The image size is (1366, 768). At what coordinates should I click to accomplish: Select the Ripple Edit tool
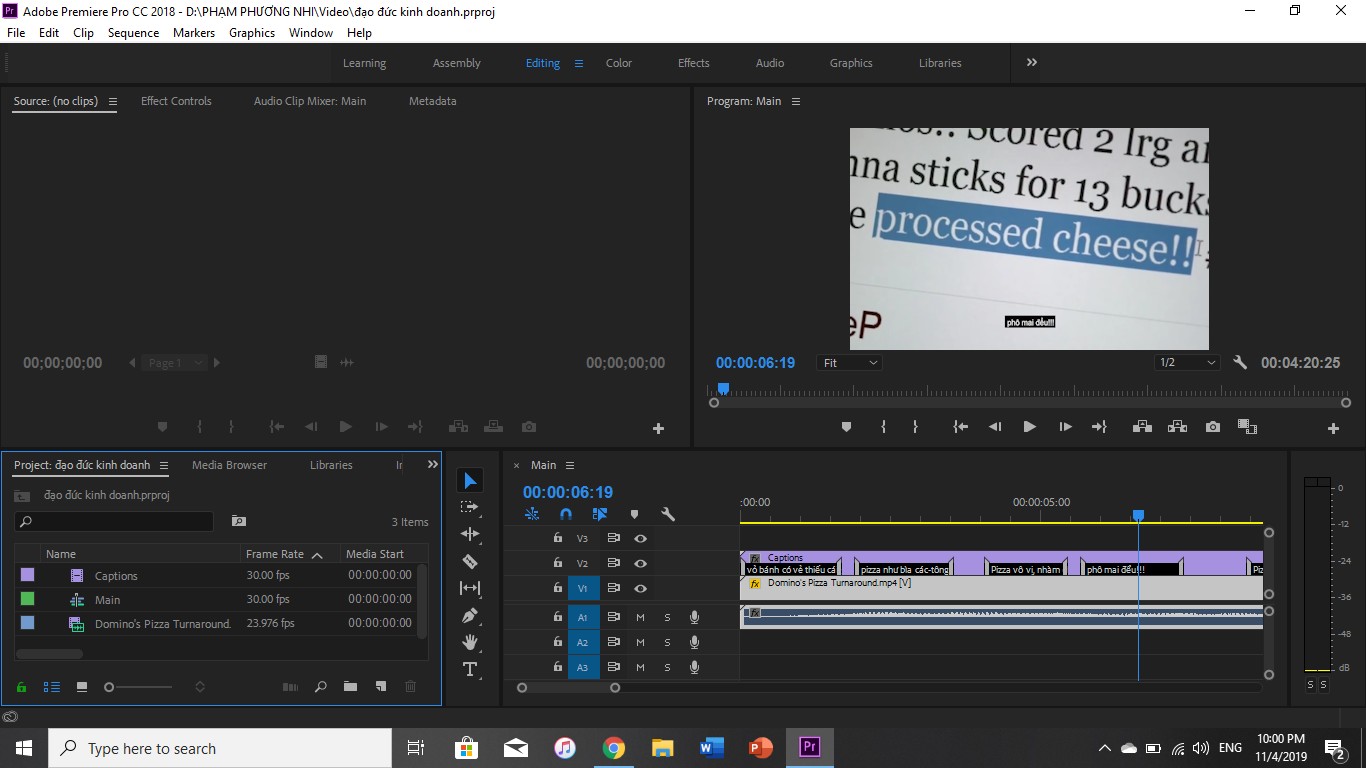tap(470, 534)
